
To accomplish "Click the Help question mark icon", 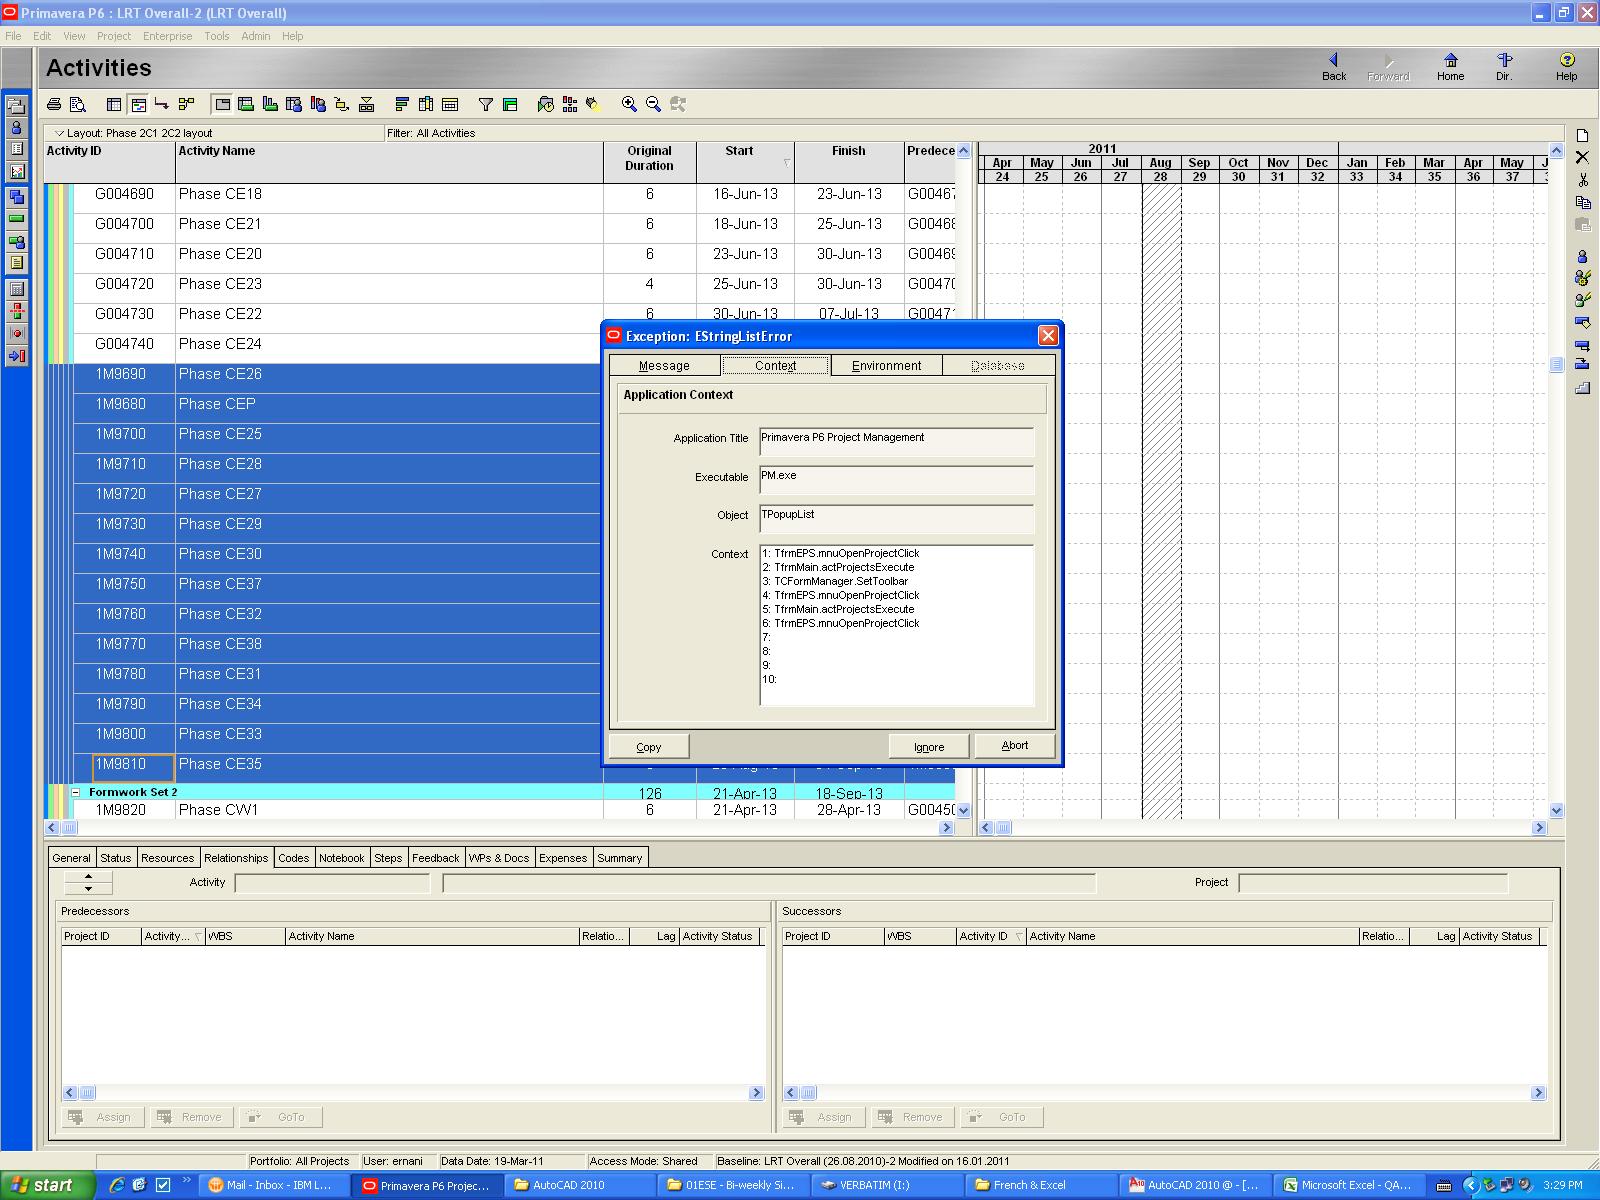I will click(x=1566, y=67).
